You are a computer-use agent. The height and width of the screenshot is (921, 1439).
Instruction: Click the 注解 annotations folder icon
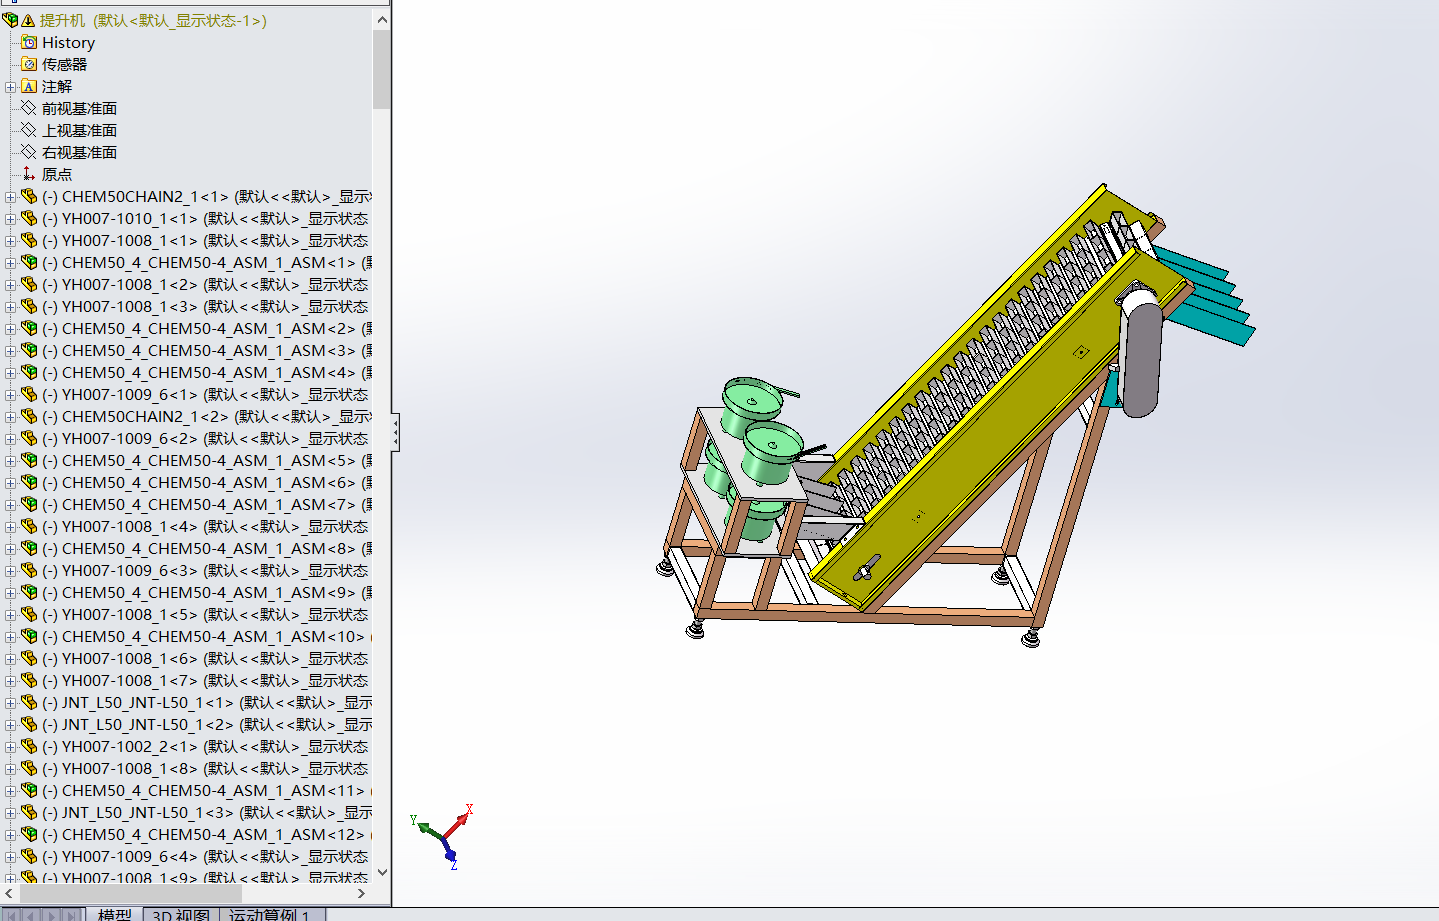29,86
